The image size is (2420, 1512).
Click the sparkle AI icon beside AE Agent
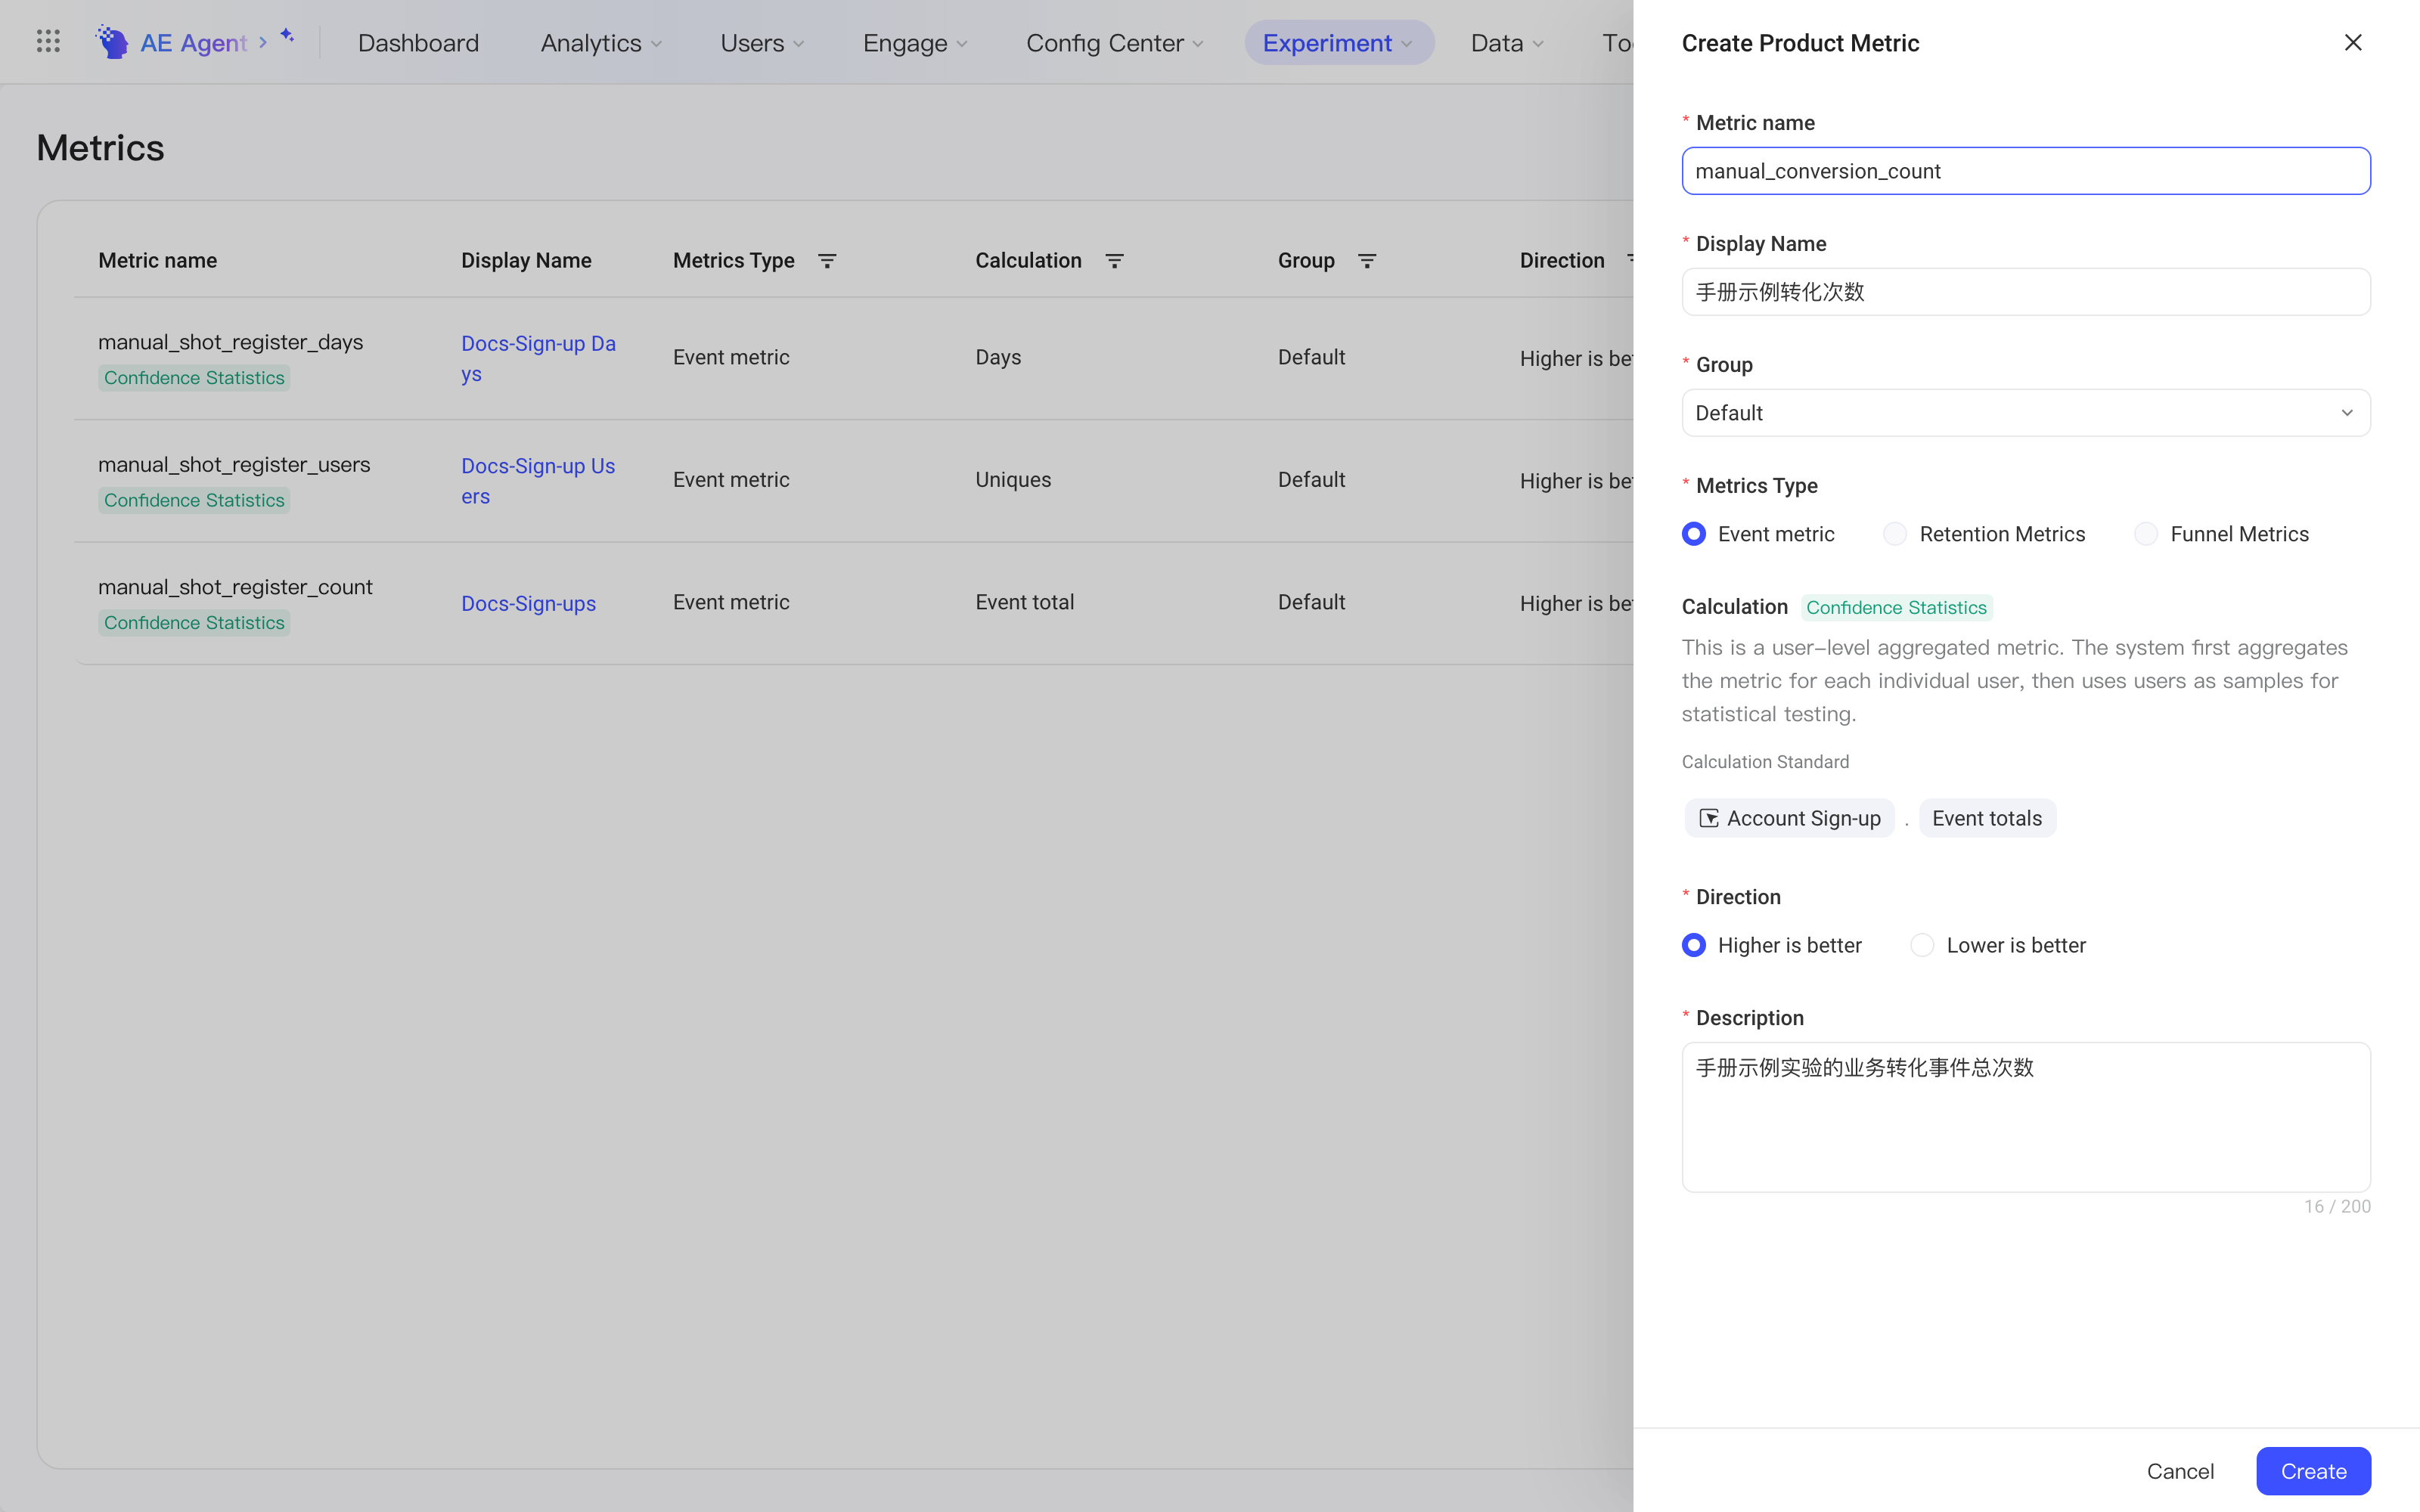point(287,36)
